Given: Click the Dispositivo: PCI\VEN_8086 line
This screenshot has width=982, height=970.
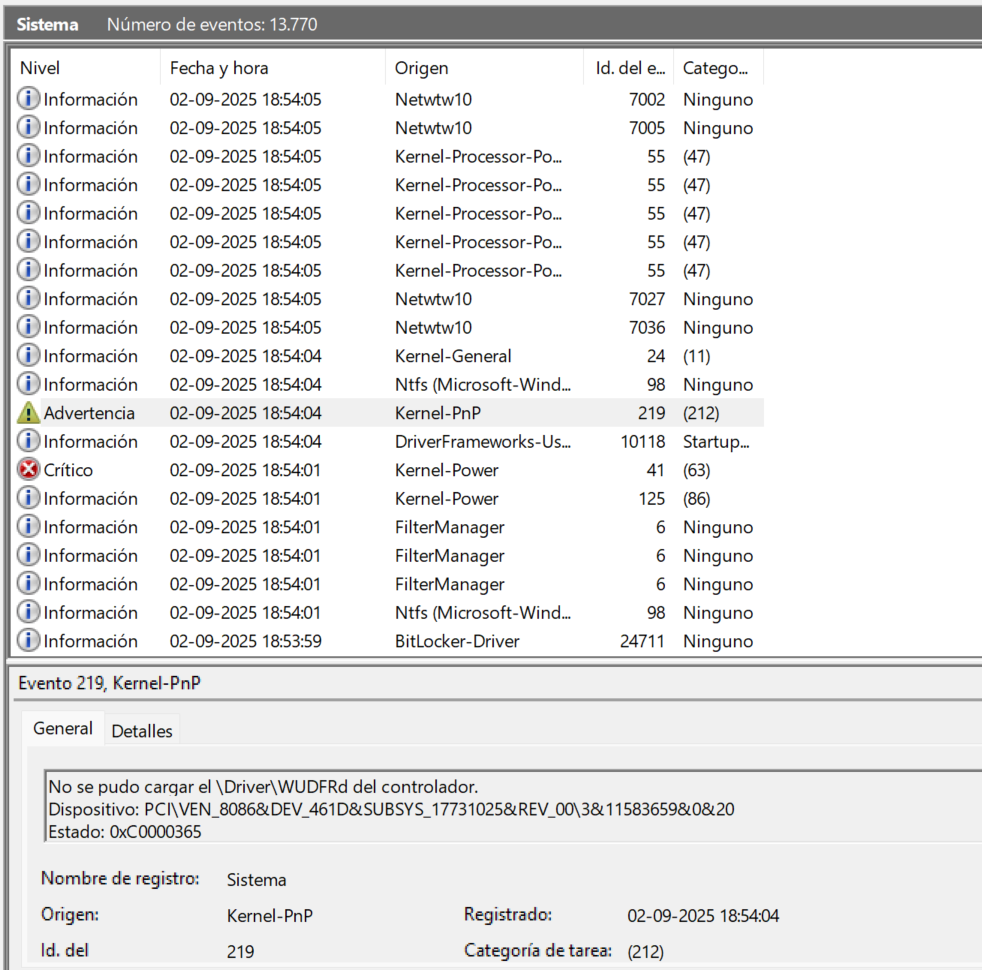Looking at the screenshot, I should tap(391, 809).
